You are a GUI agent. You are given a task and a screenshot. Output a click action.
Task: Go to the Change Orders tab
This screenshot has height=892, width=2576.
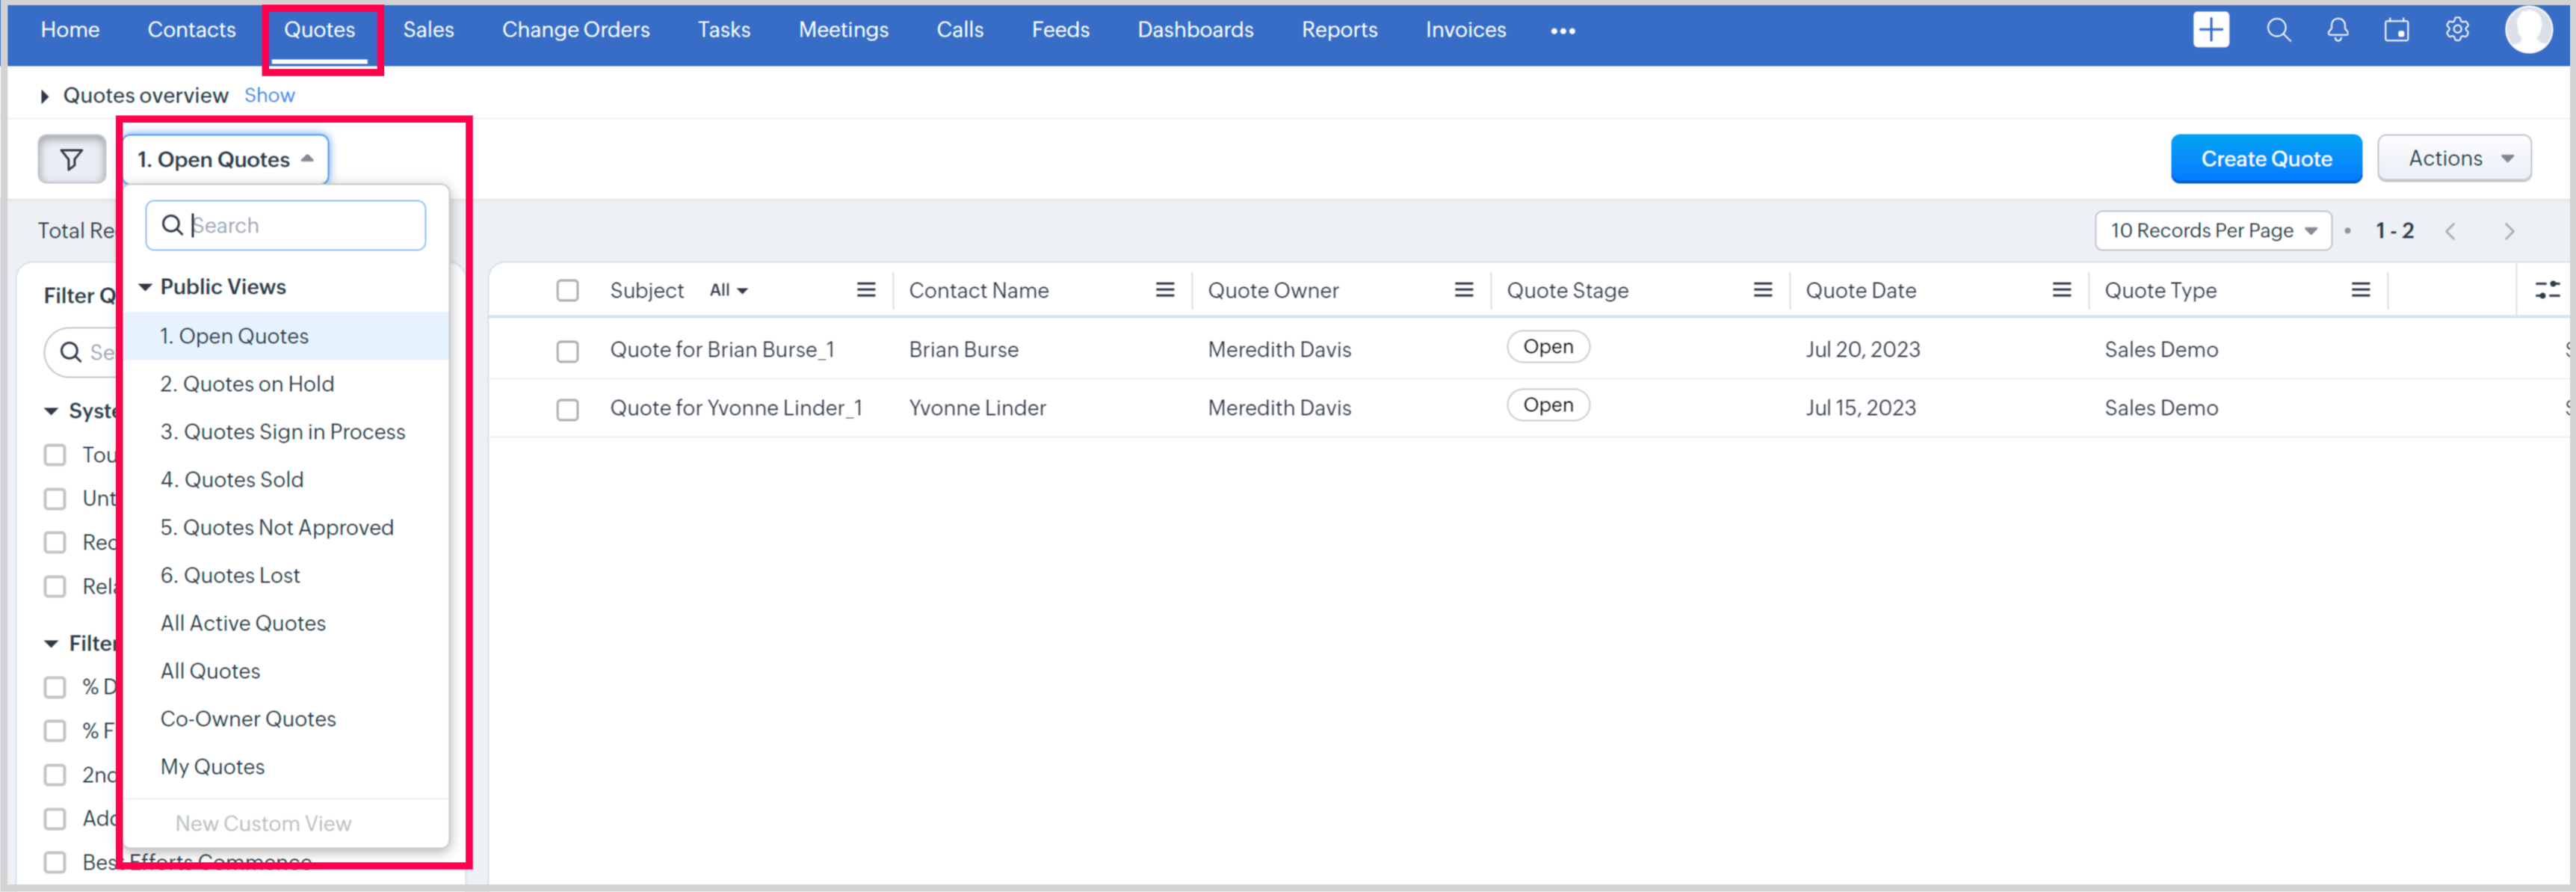click(575, 30)
